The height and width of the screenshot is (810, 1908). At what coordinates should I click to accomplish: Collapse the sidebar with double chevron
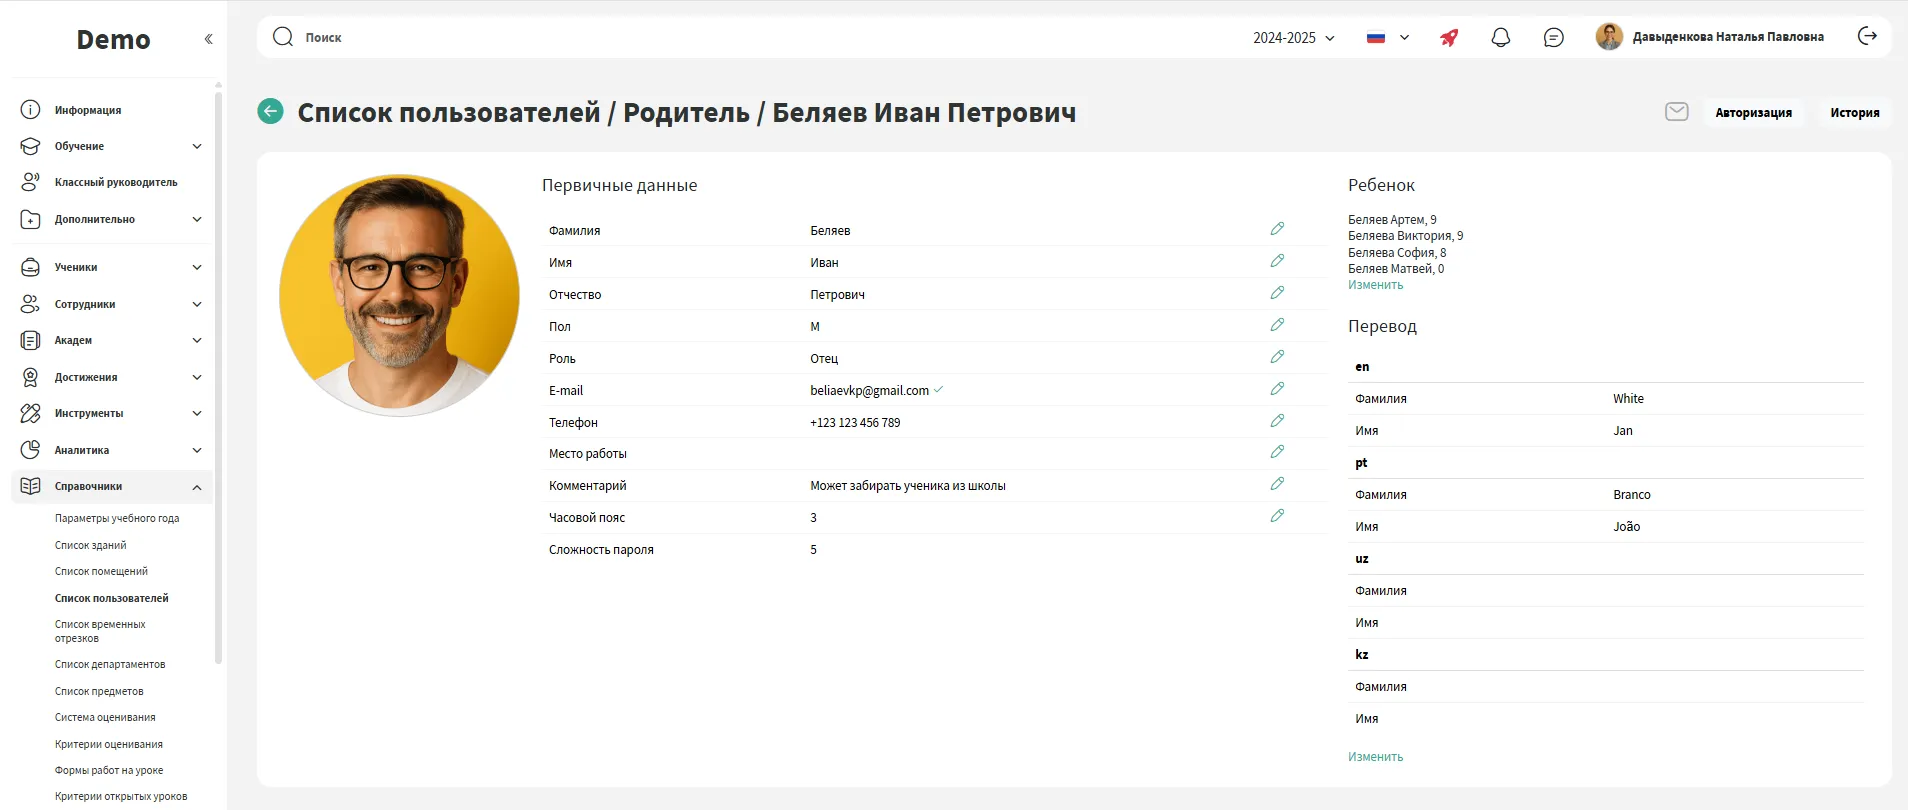click(208, 39)
